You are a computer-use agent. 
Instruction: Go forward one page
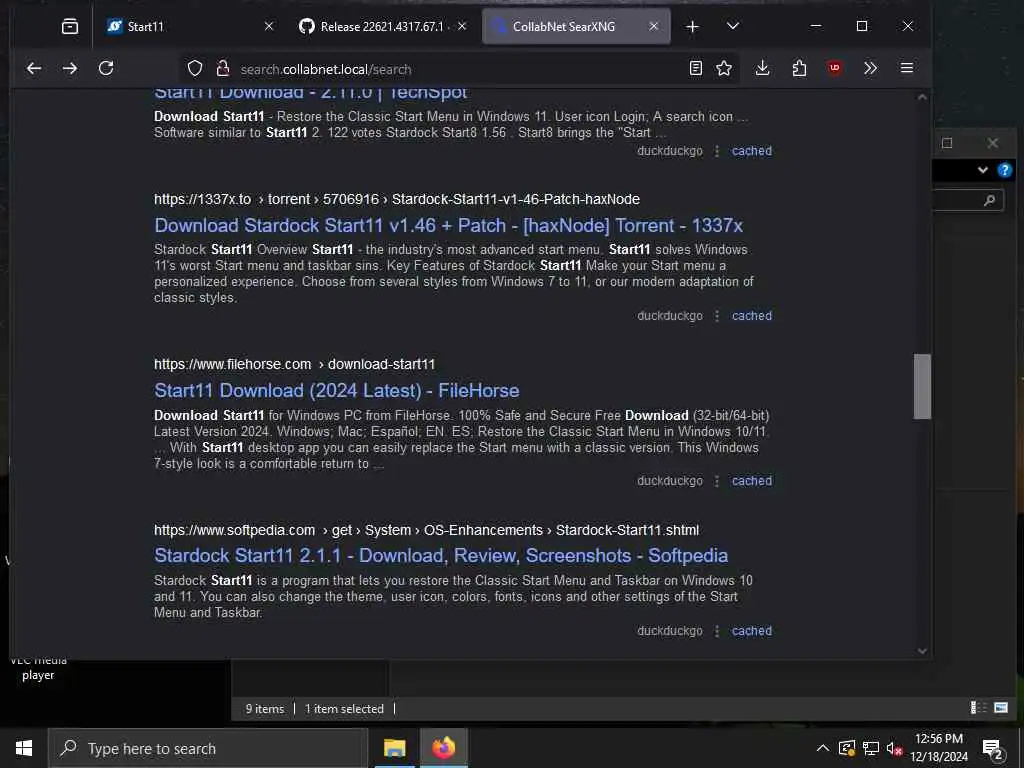(70, 69)
